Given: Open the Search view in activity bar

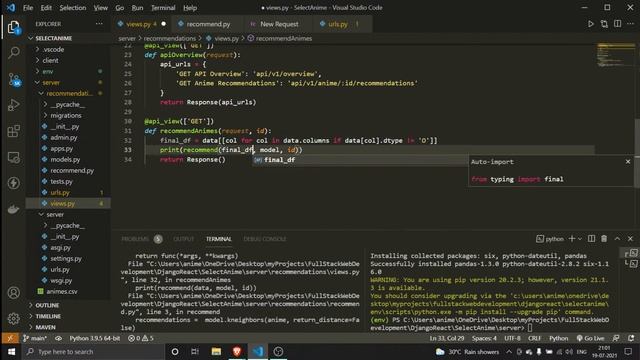Looking at the screenshot, I should tap(13, 53).
